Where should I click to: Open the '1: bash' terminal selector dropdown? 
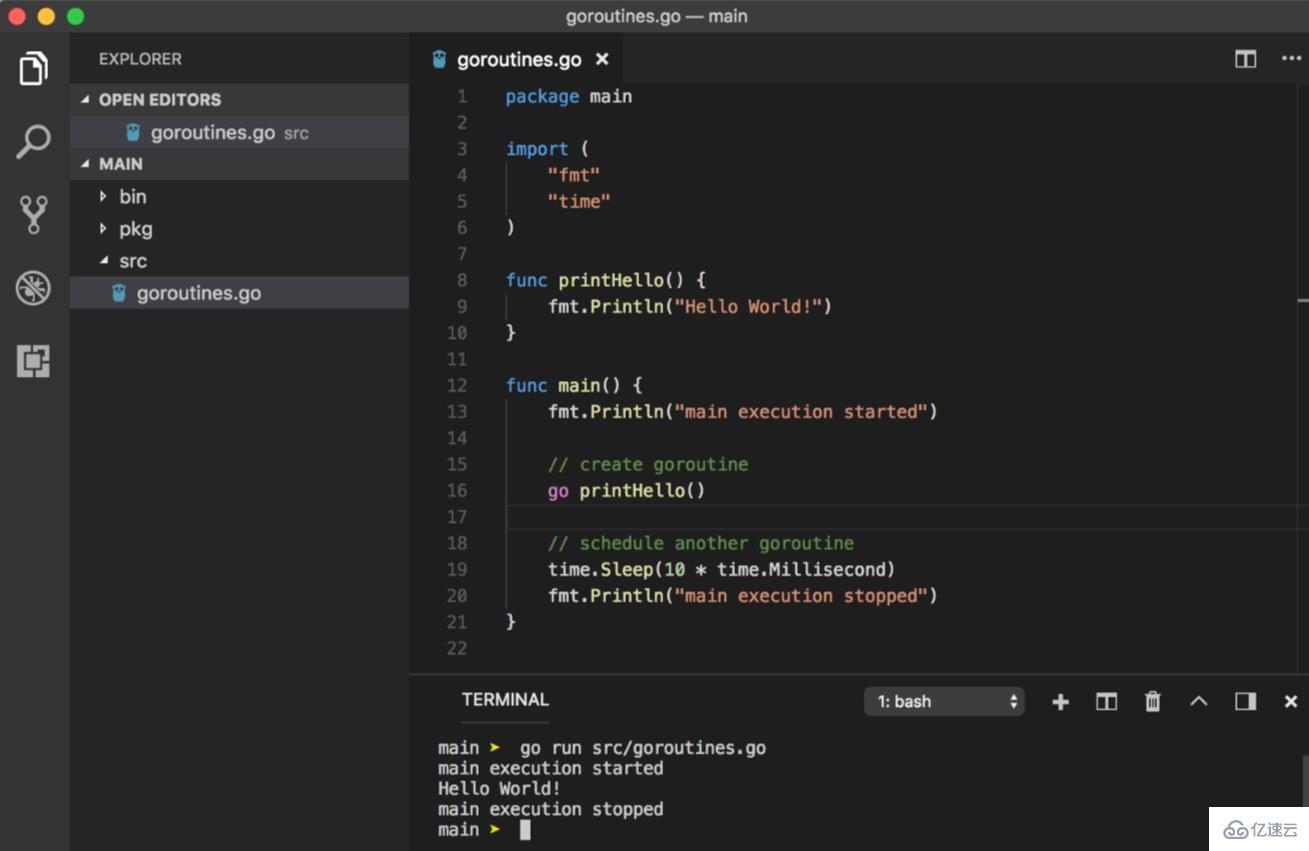coord(944,702)
